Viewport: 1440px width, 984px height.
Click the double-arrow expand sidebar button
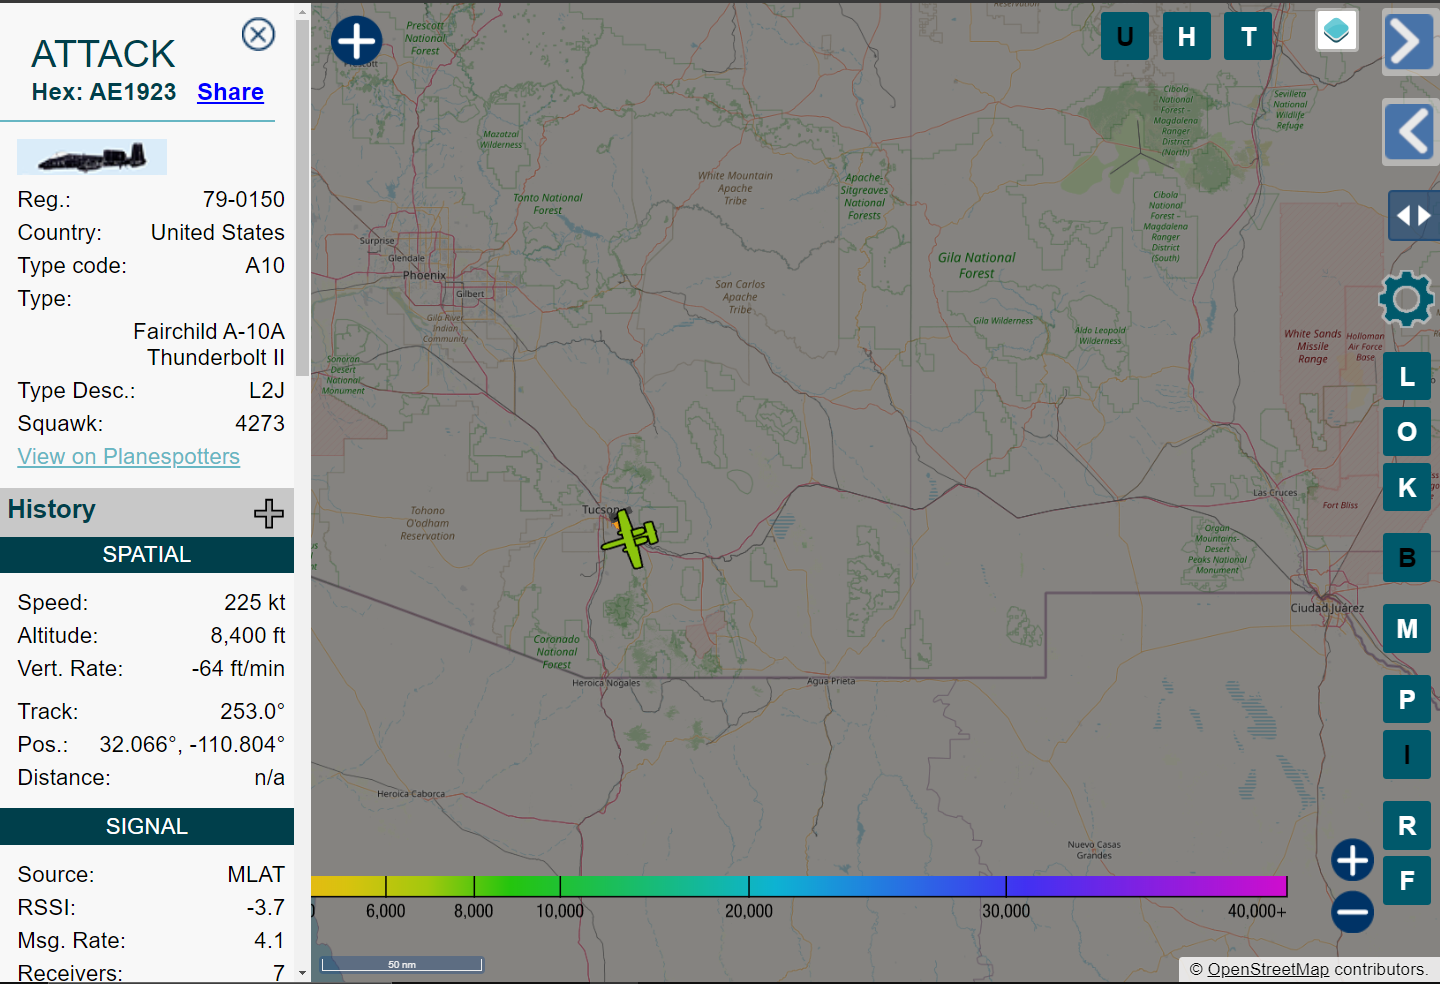point(1413,215)
